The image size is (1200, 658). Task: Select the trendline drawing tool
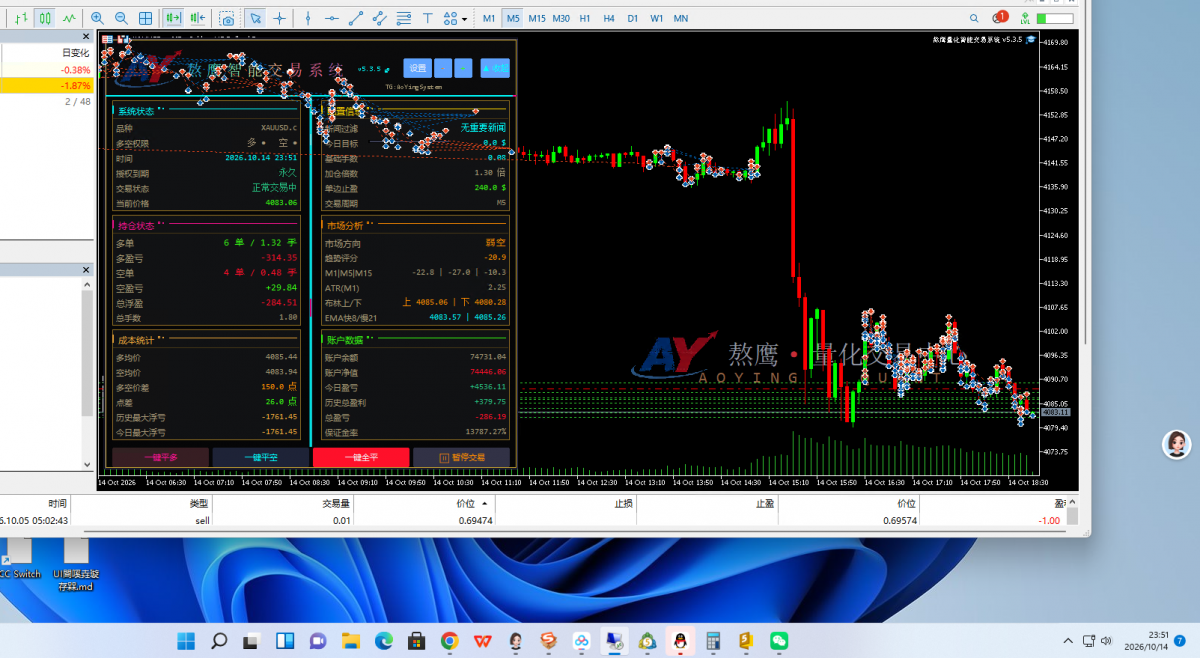point(356,18)
